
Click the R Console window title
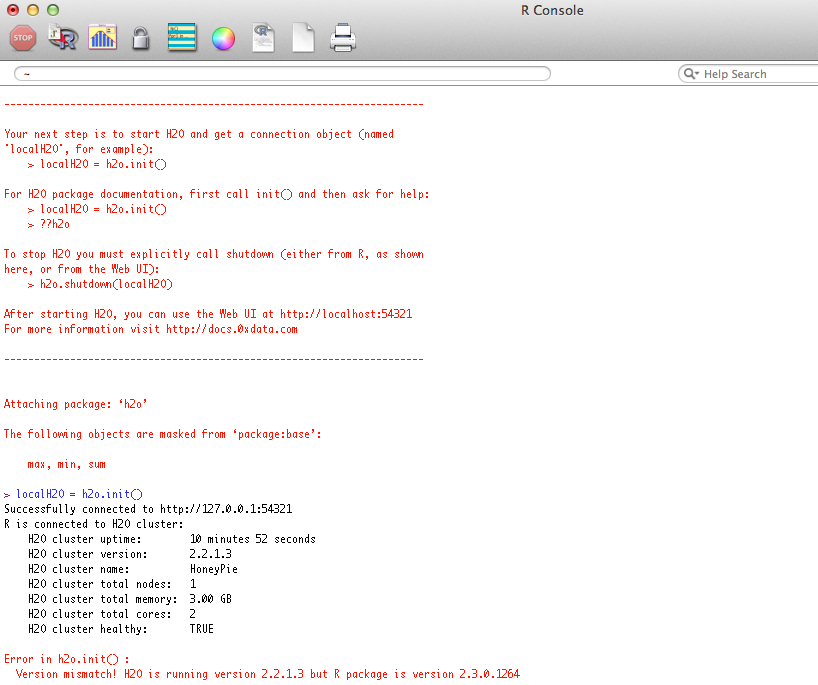551,10
